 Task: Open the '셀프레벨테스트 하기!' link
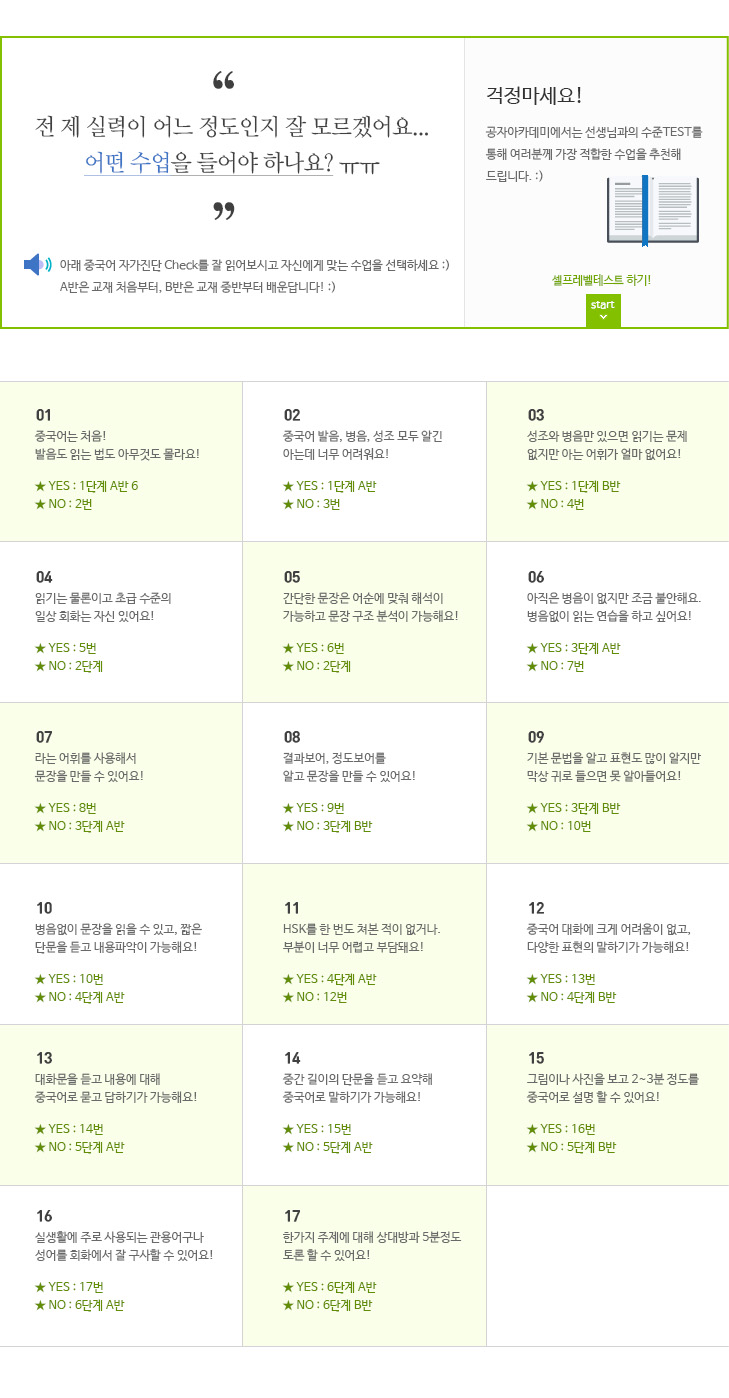pyautogui.click(x=601, y=280)
